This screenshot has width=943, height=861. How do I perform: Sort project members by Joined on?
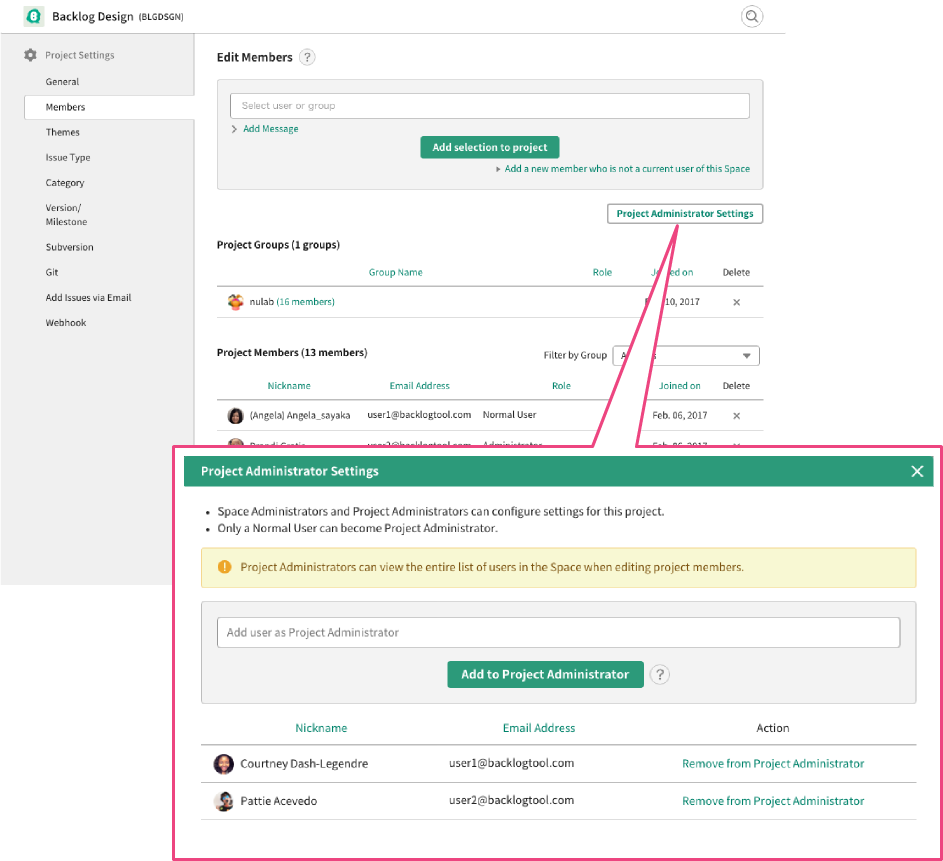(679, 386)
